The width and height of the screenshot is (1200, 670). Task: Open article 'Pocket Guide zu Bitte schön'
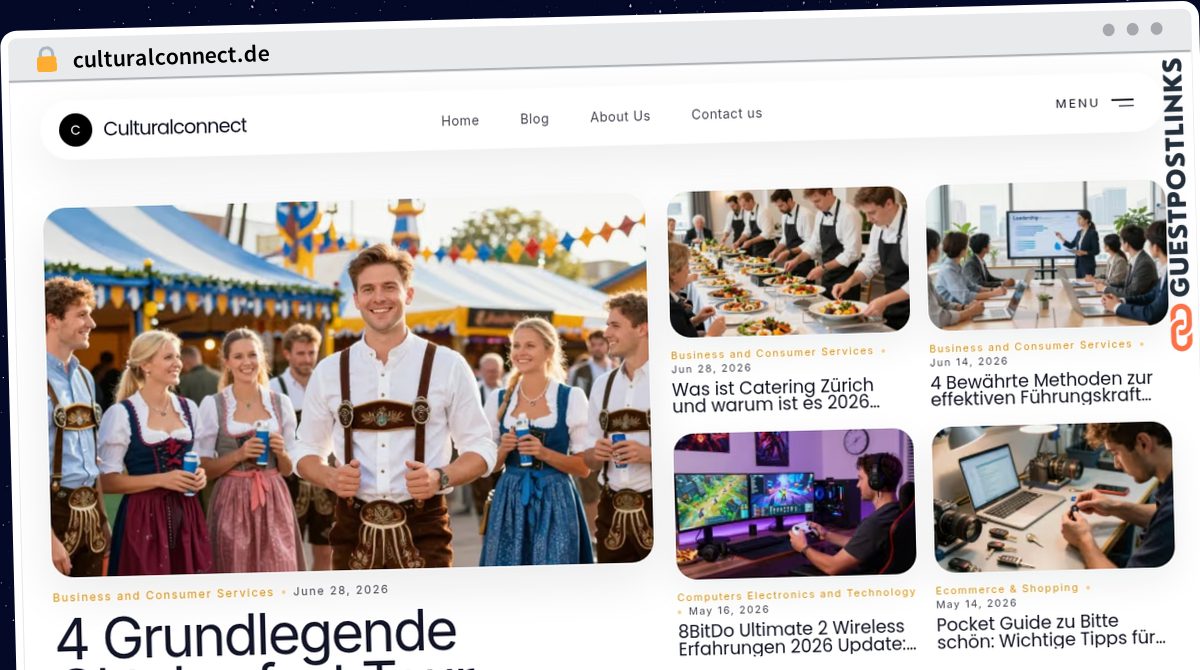1051,630
